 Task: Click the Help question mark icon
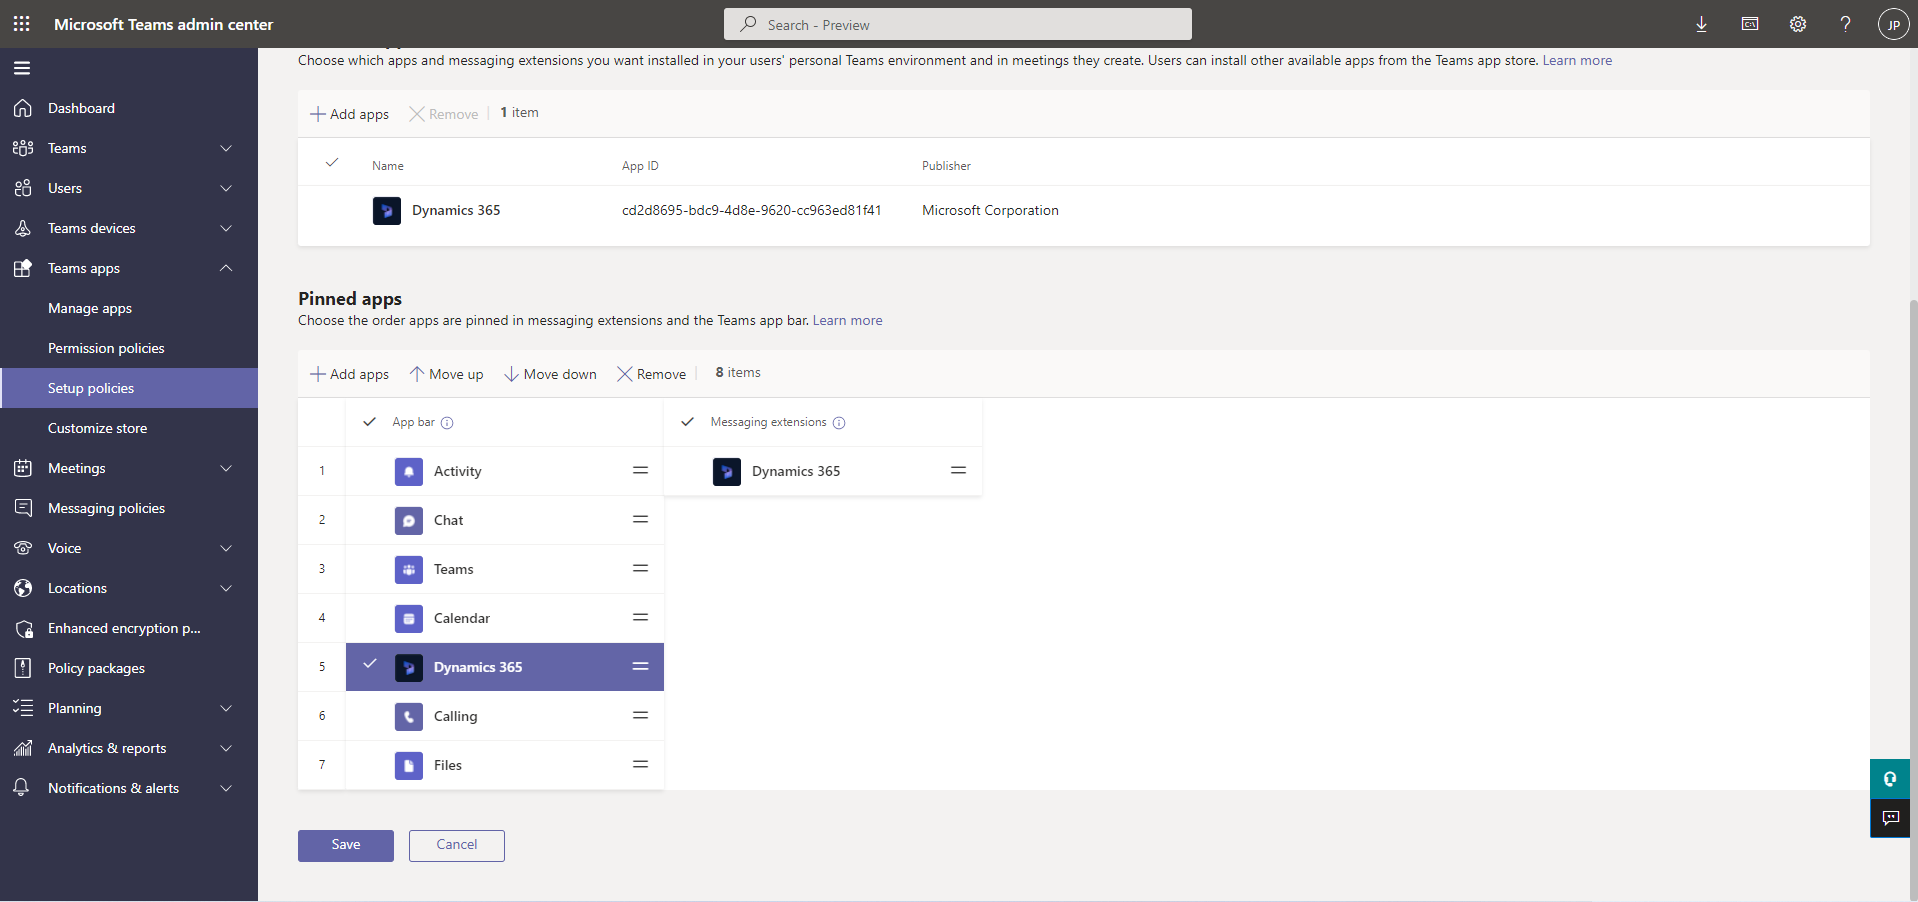[x=1845, y=24]
